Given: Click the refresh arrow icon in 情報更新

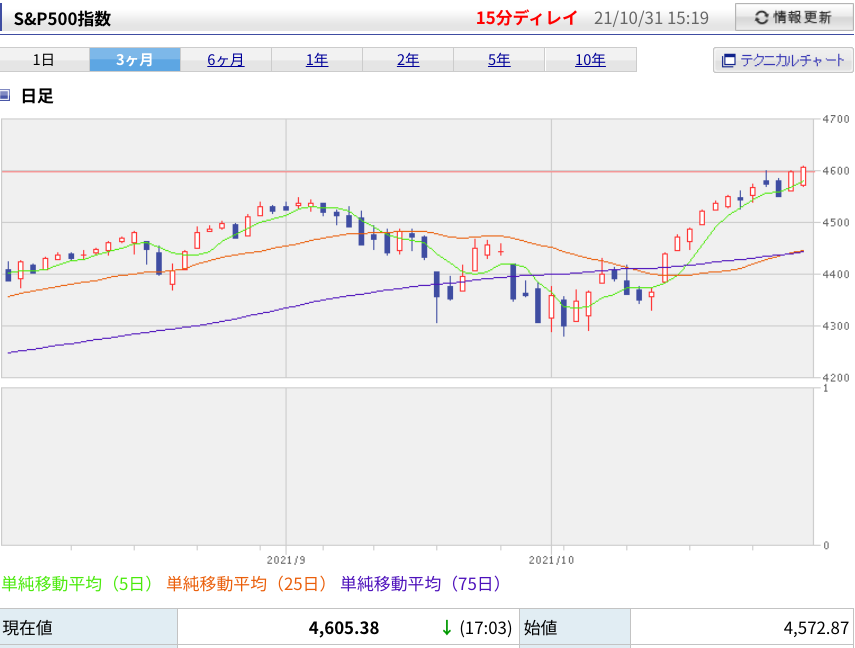Looking at the screenshot, I should pyautogui.click(x=761, y=18).
